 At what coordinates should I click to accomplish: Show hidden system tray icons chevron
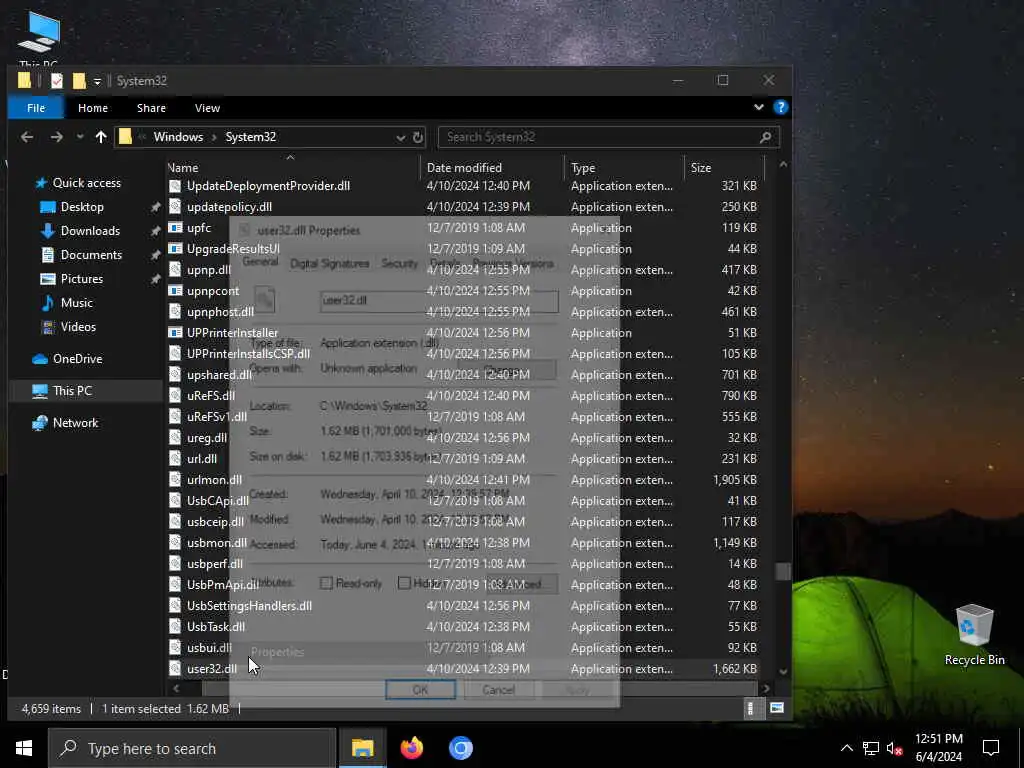pos(846,748)
